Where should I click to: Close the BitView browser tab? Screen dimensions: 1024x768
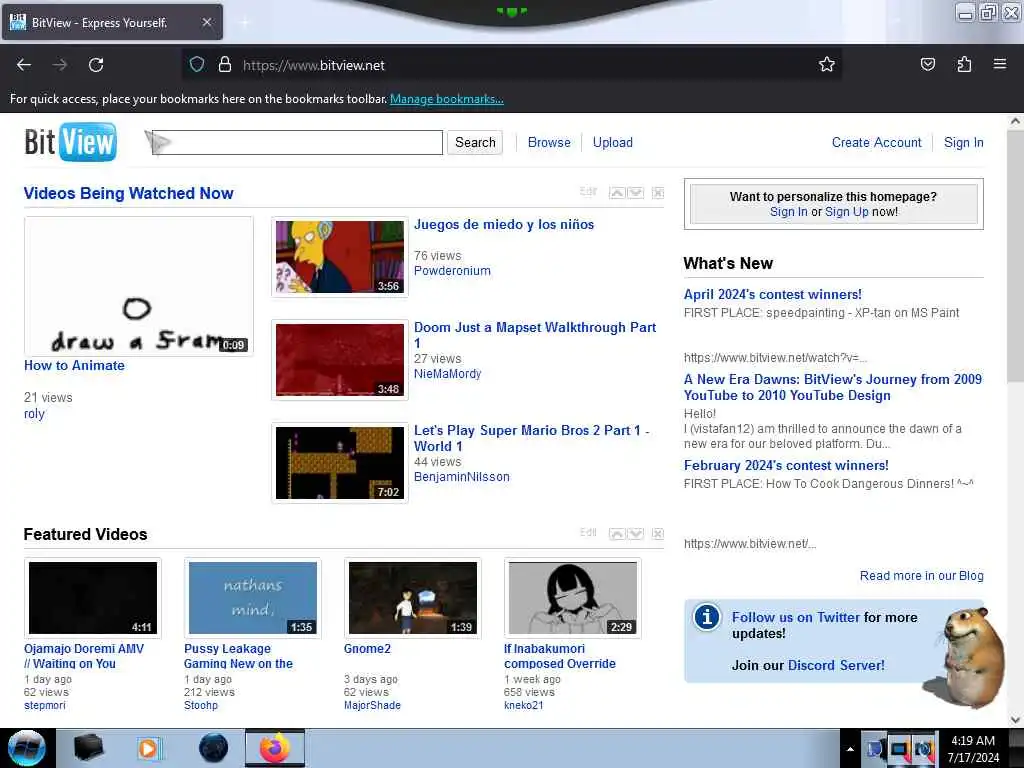coord(206,22)
